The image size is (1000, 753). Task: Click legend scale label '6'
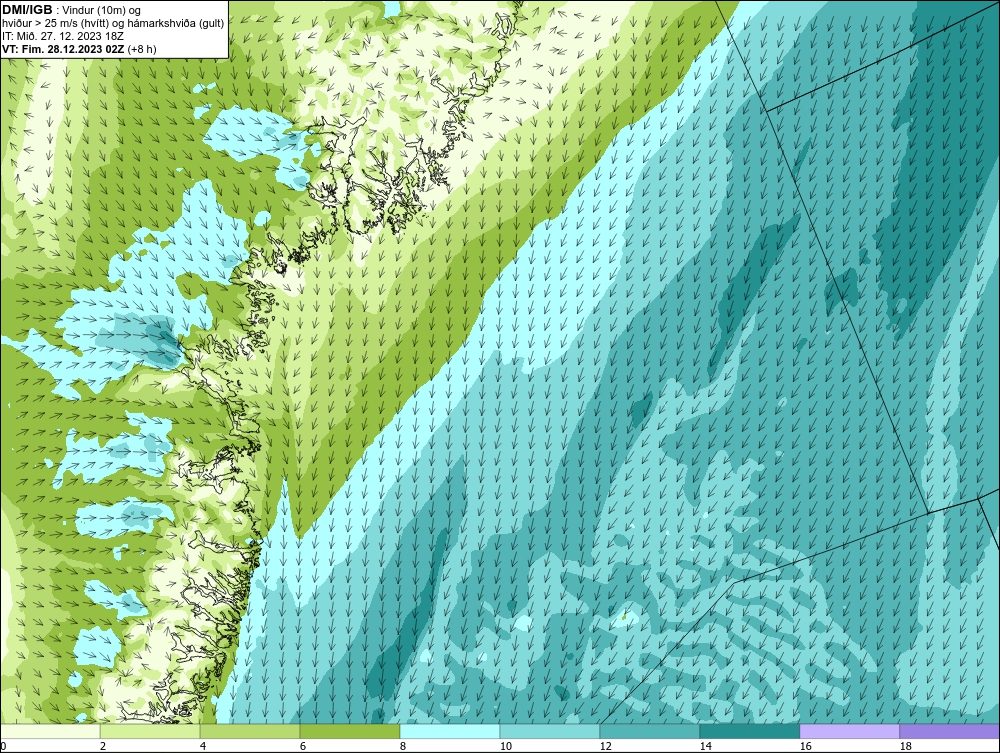302,746
